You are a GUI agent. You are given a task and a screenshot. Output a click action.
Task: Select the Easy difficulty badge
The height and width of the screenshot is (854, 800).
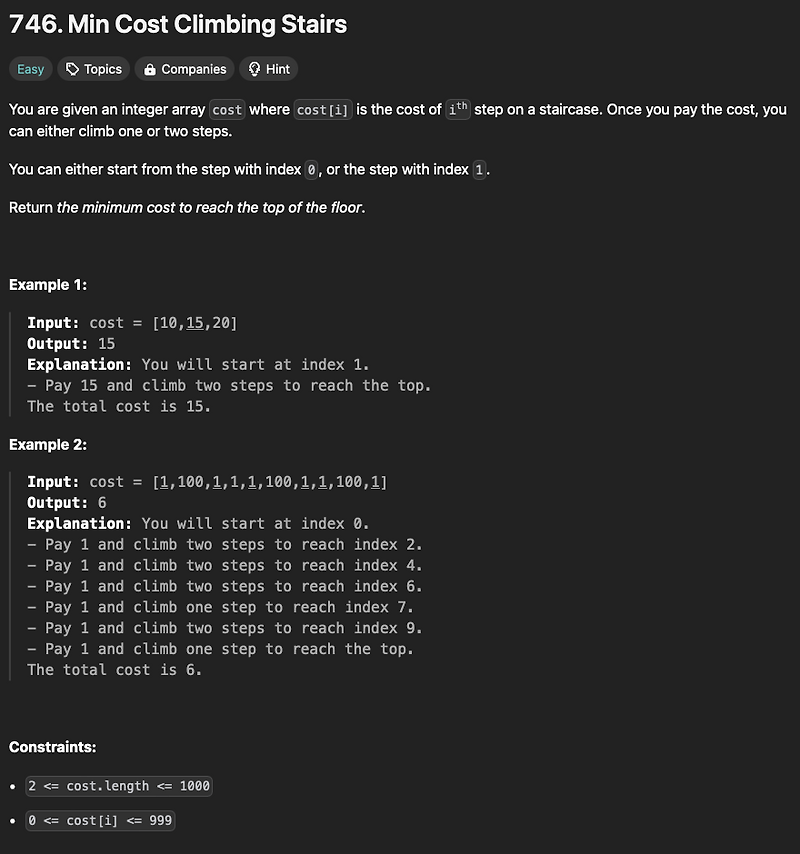[x=30, y=69]
